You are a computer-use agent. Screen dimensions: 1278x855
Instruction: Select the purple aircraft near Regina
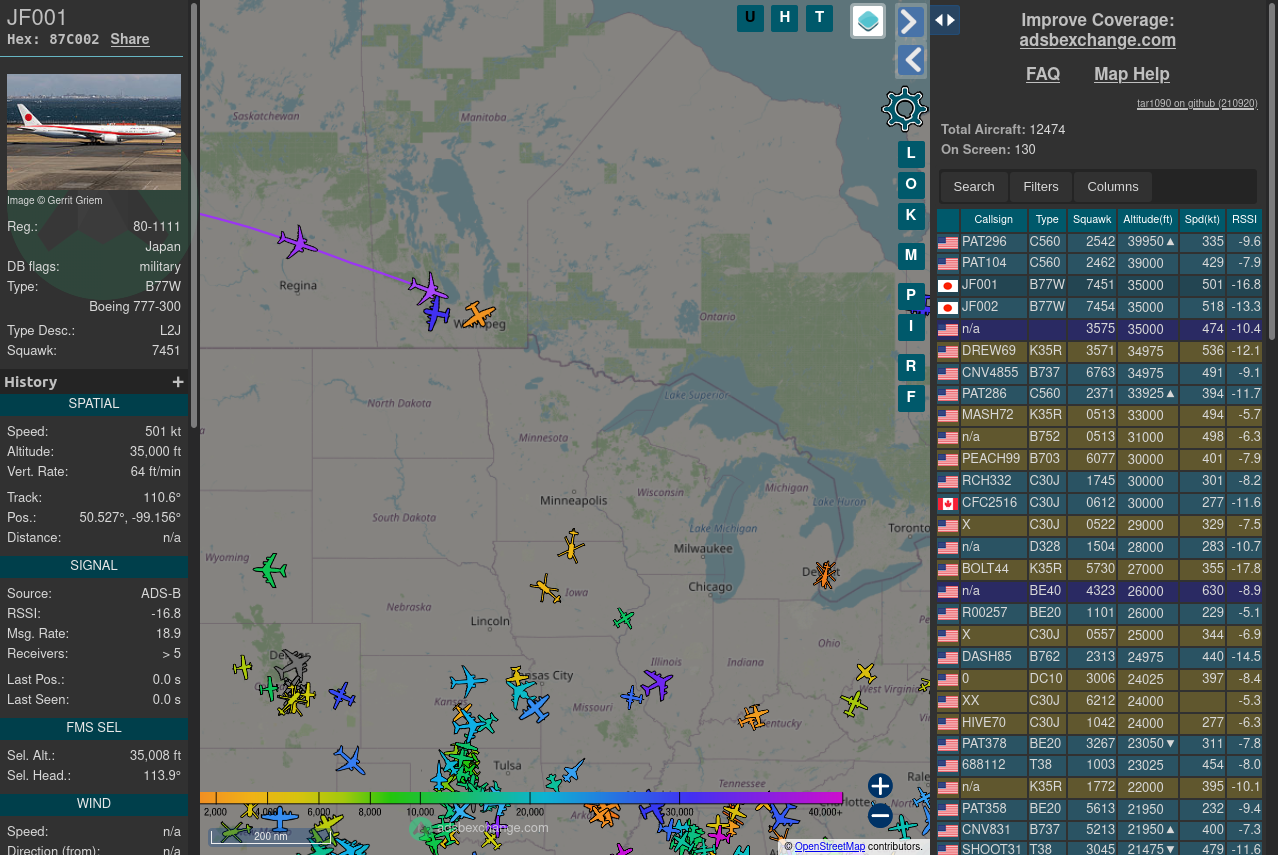point(297,242)
